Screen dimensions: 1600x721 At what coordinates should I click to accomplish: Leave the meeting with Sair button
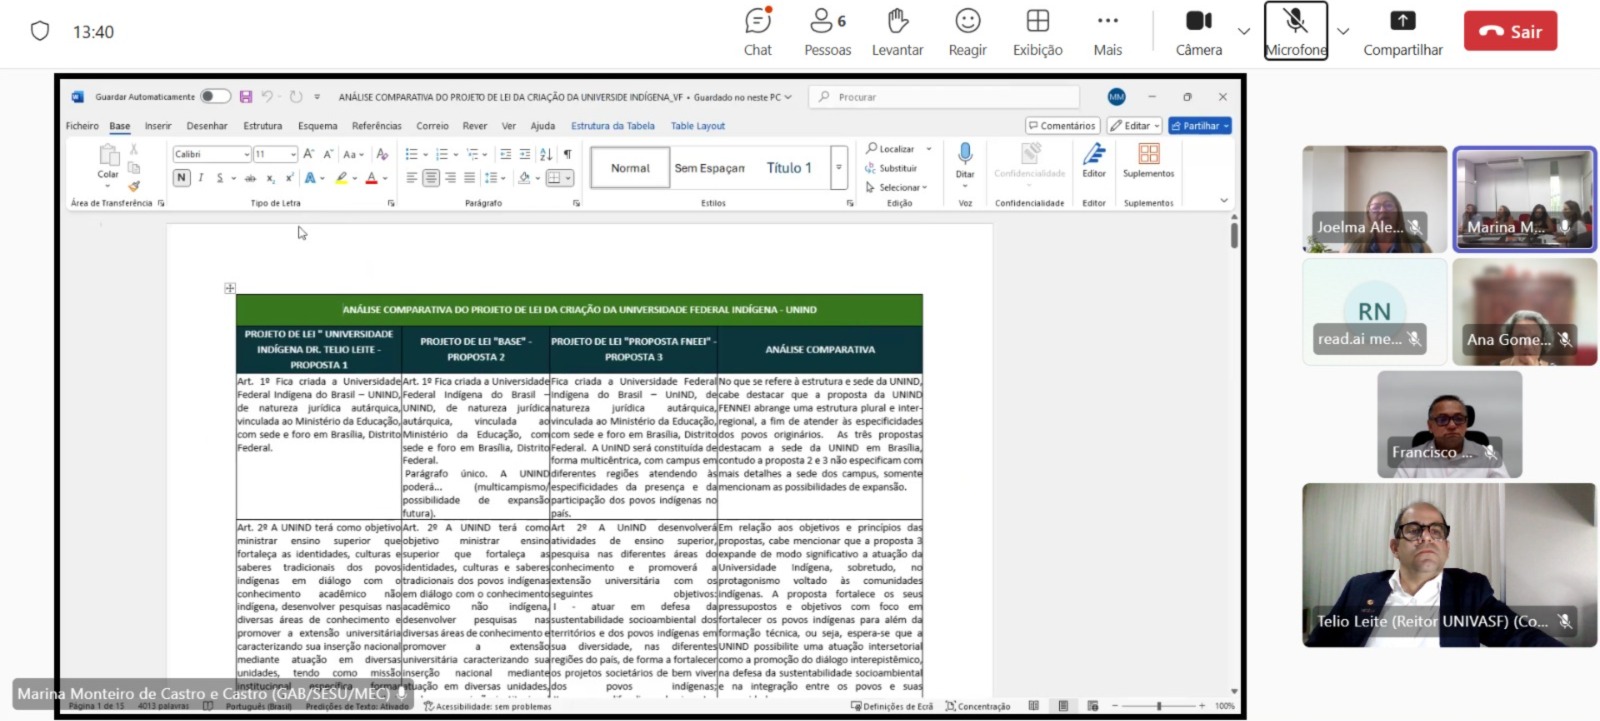click(x=1510, y=31)
